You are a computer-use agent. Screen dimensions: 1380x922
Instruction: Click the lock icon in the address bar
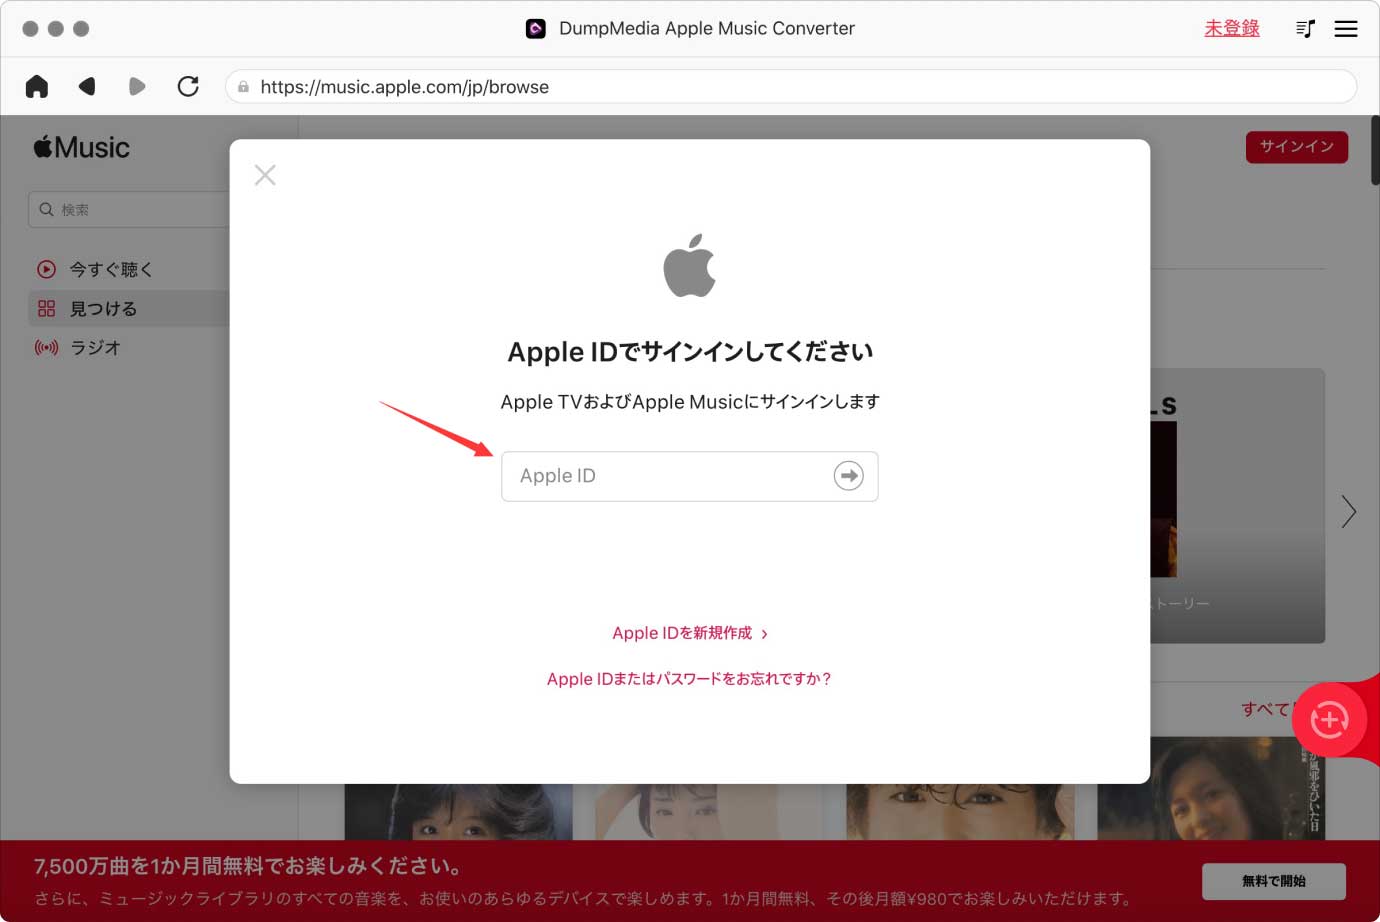tap(243, 87)
